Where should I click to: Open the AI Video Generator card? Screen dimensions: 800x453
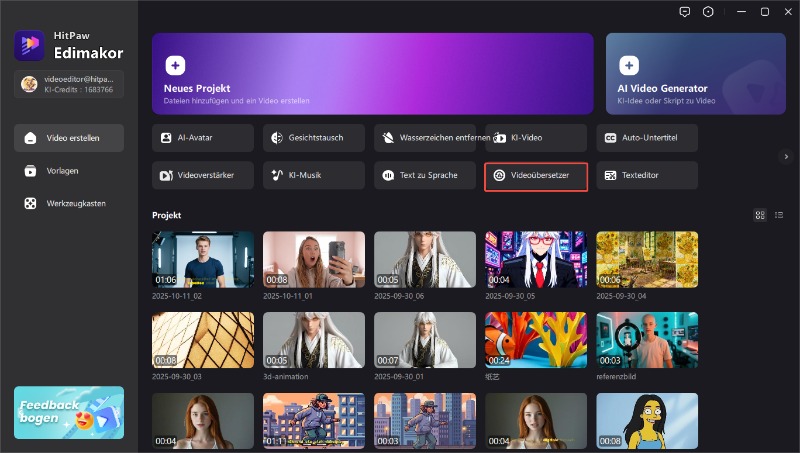click(x=696, y=74)
